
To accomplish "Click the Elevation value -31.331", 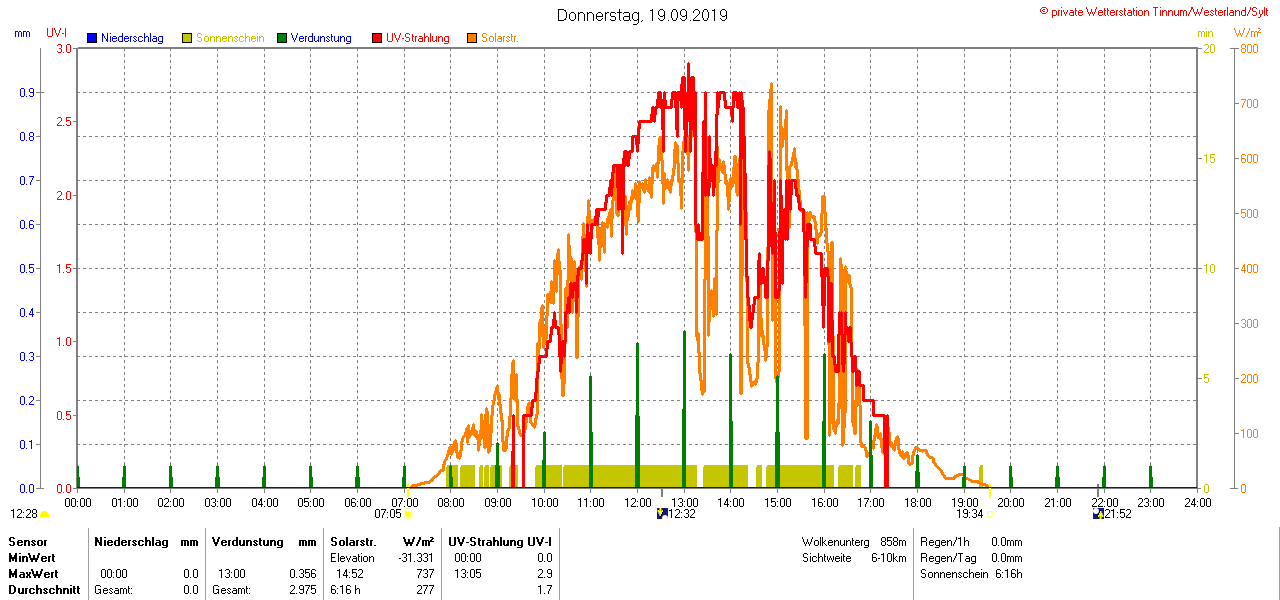I will pyautogui.click(x=414, y=557).
